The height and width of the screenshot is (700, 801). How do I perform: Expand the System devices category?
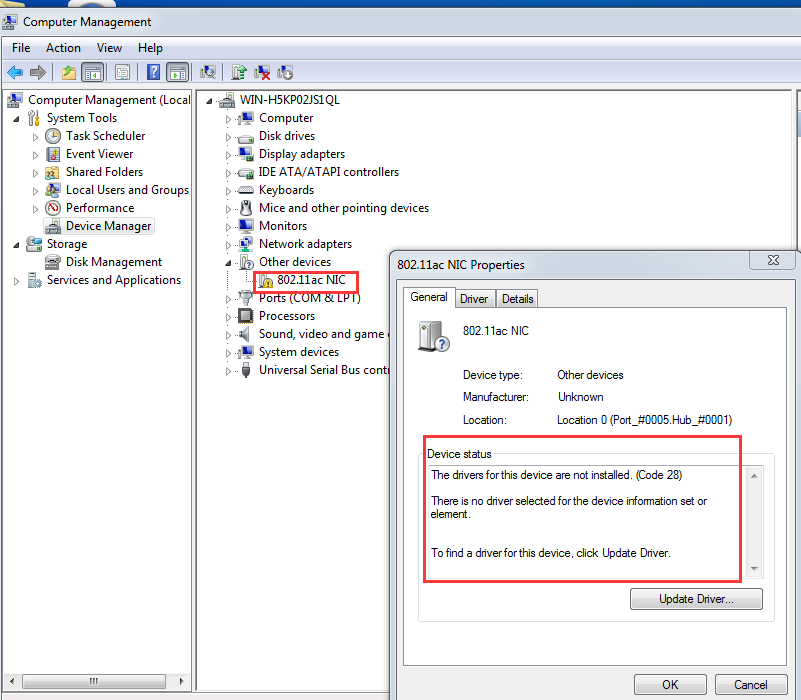(x=228, y=353)
